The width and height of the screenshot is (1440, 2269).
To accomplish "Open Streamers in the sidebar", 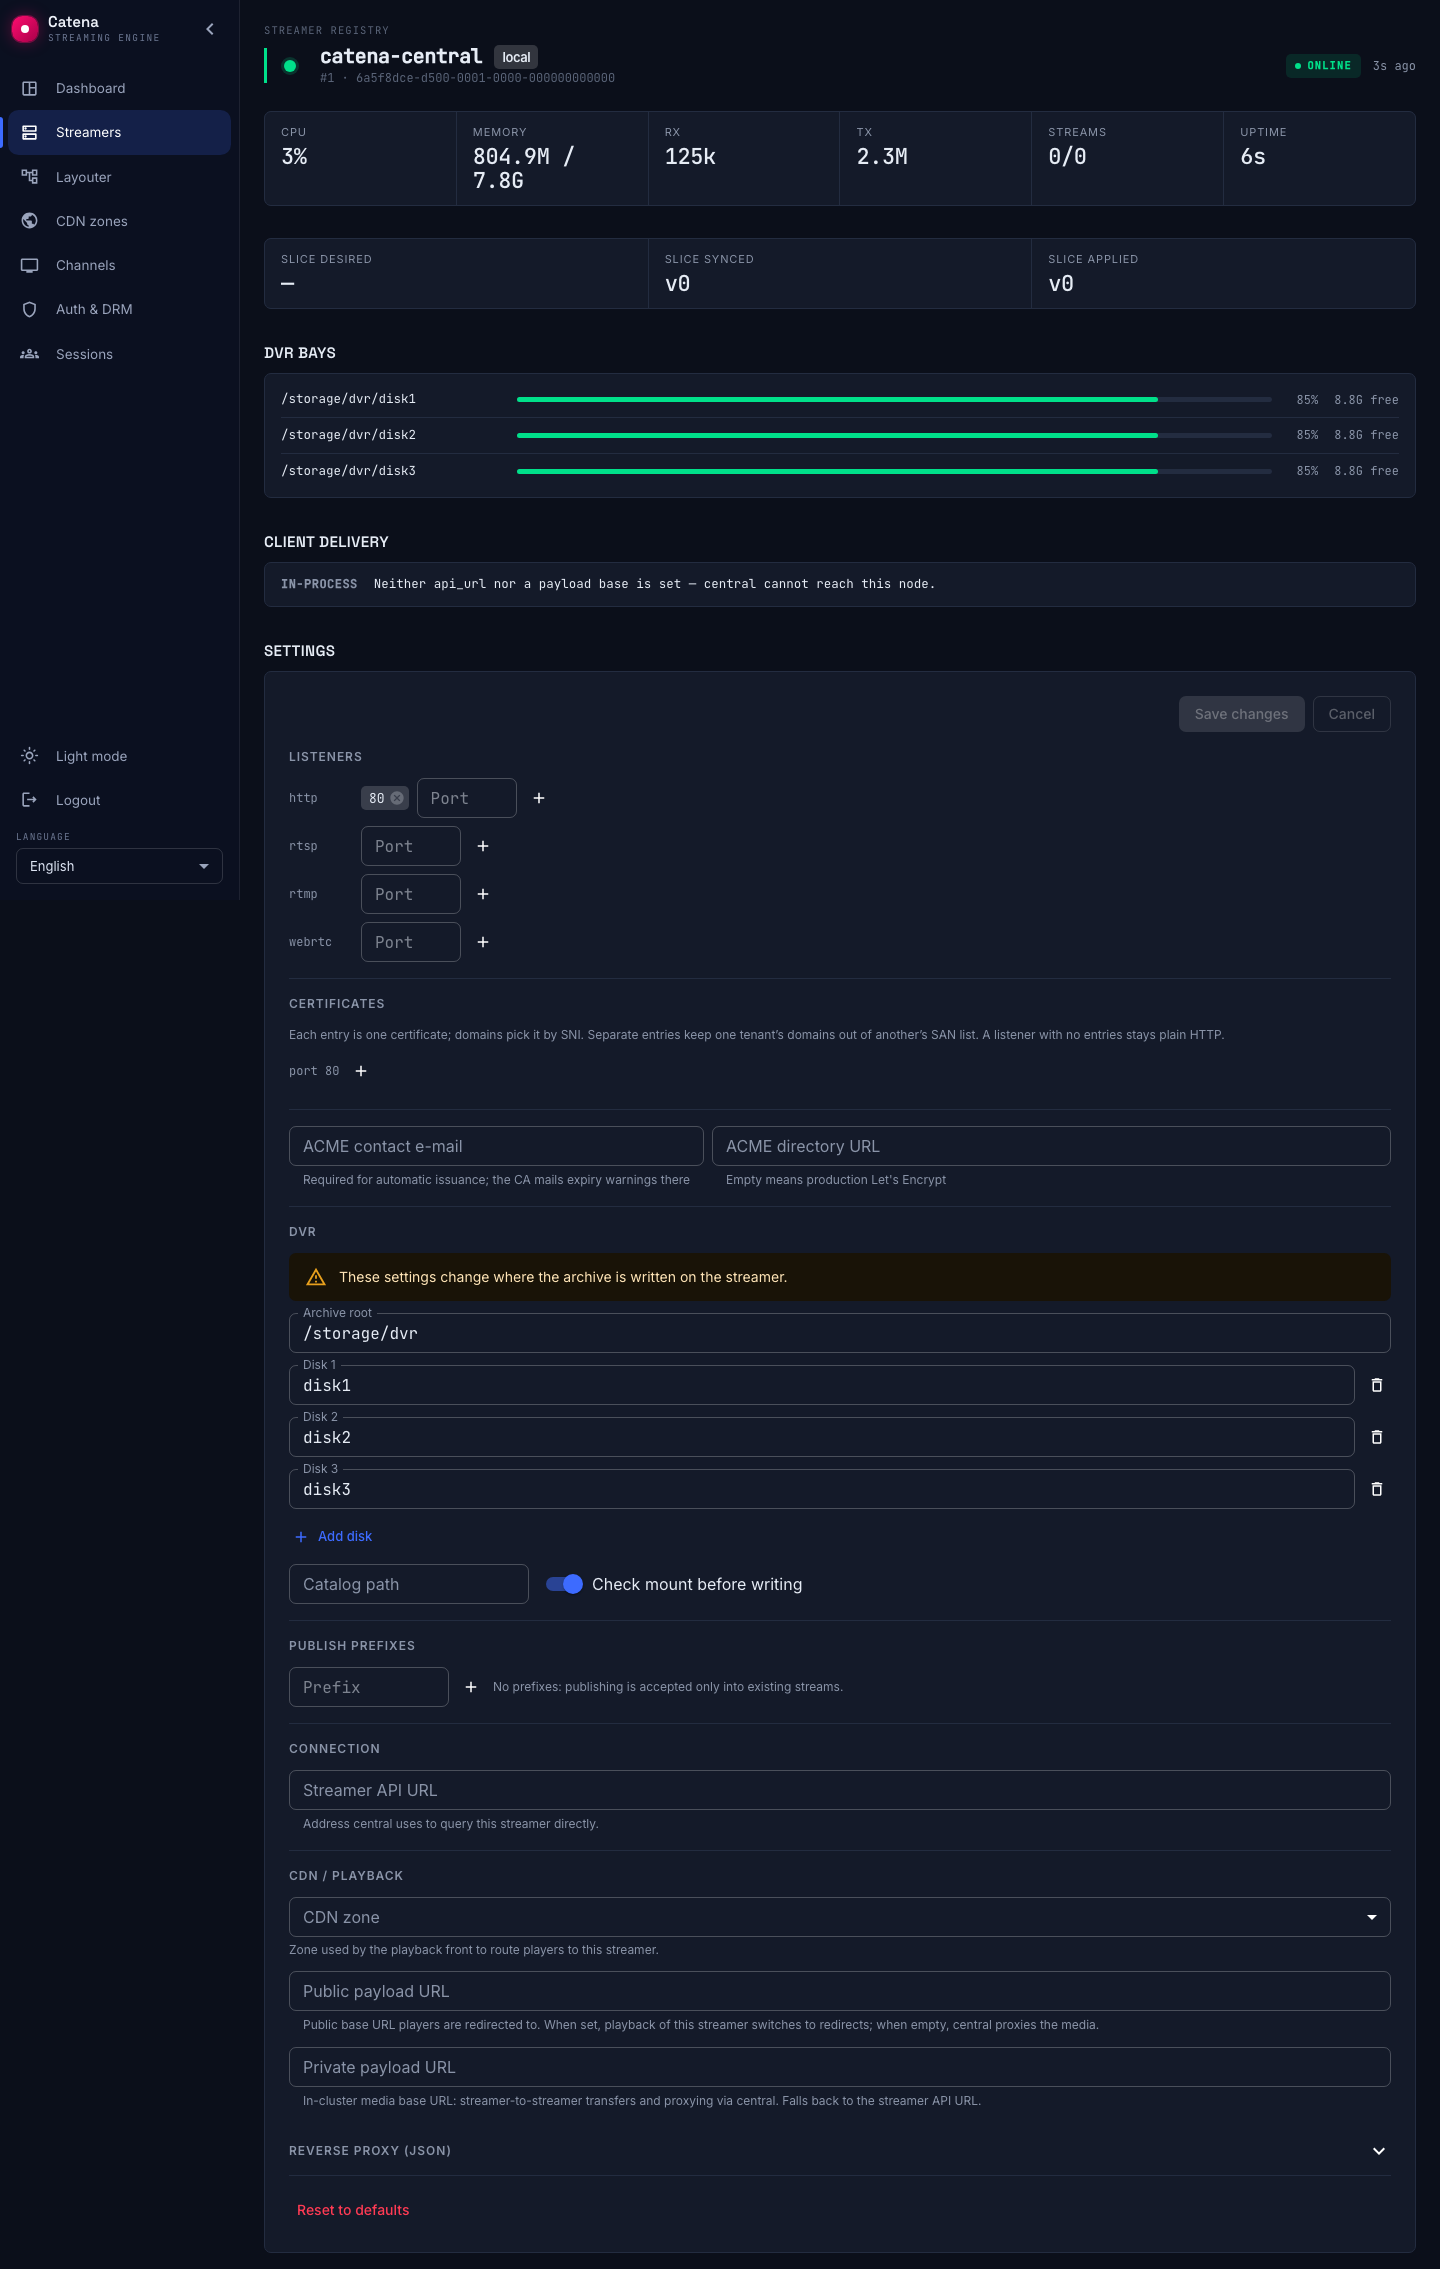I will point(119,132).
